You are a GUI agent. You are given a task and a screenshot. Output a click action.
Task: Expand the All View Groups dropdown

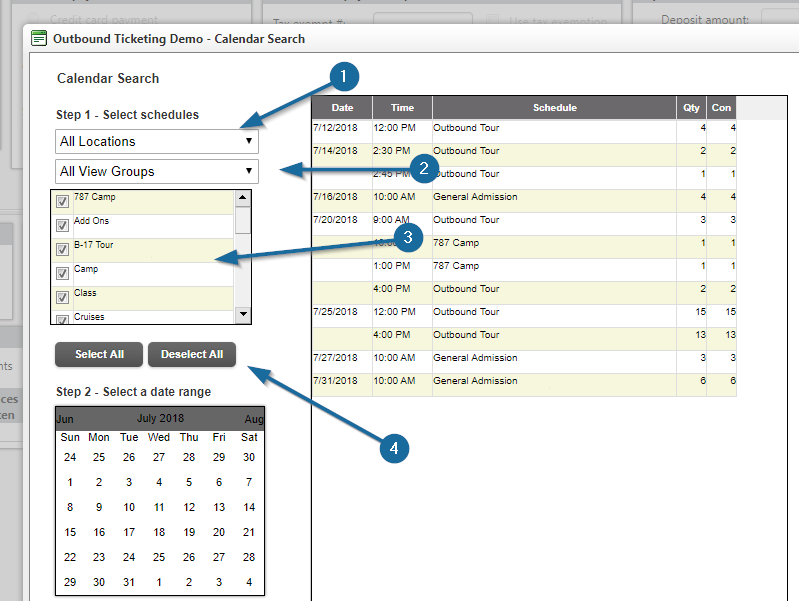pyautogui.click(x=157, y=172)
